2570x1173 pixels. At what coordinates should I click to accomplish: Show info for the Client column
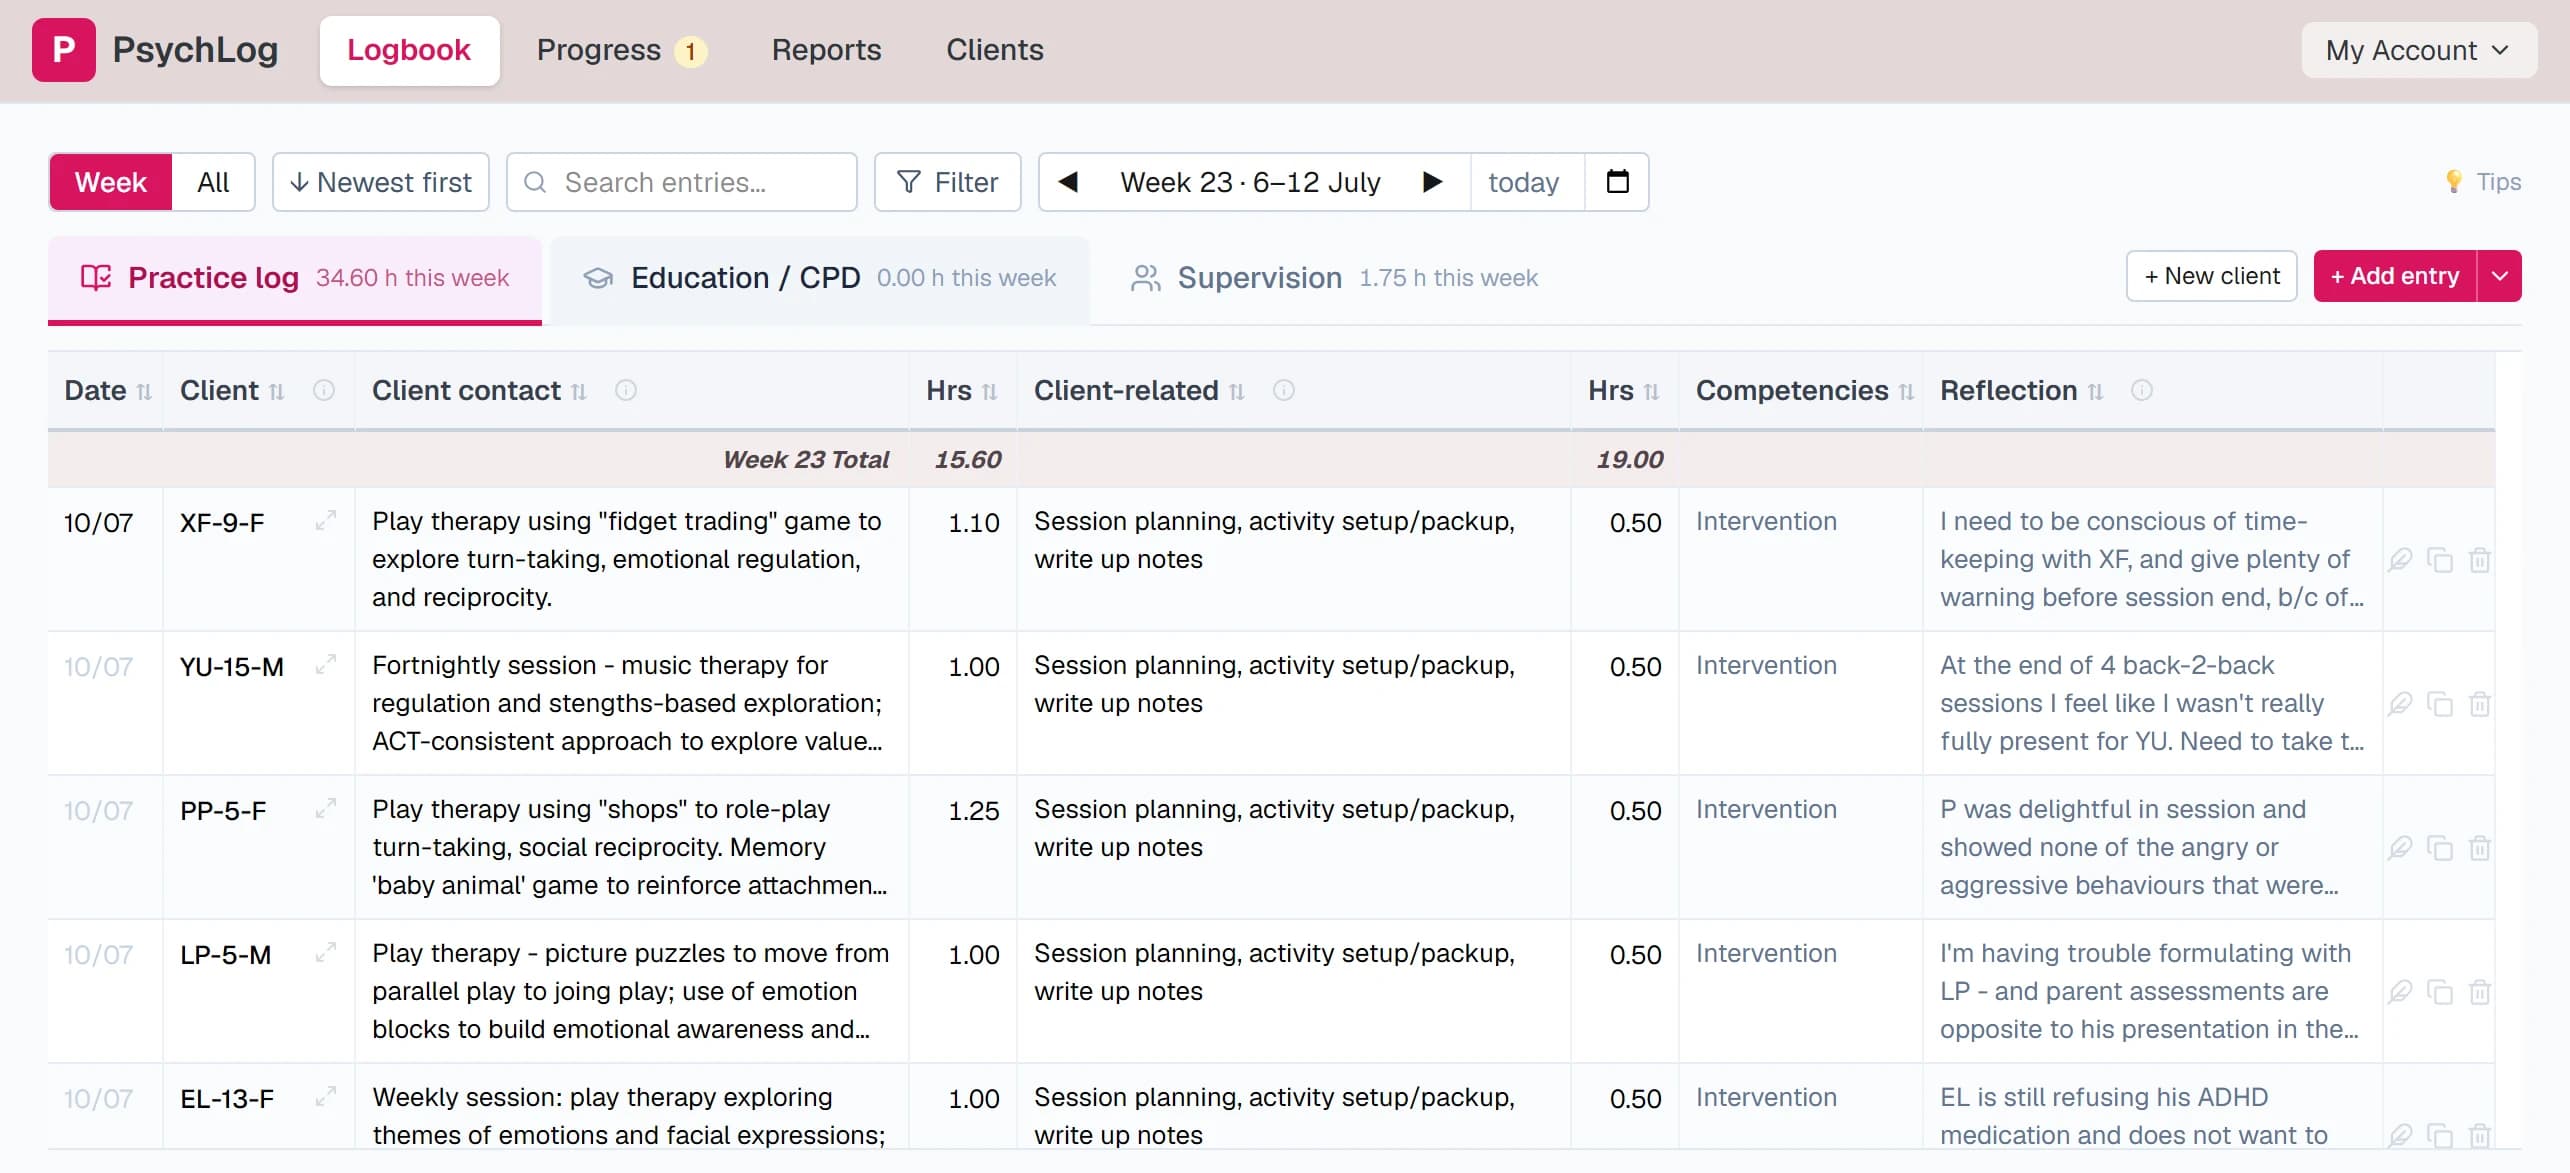(x=324, y=390)
